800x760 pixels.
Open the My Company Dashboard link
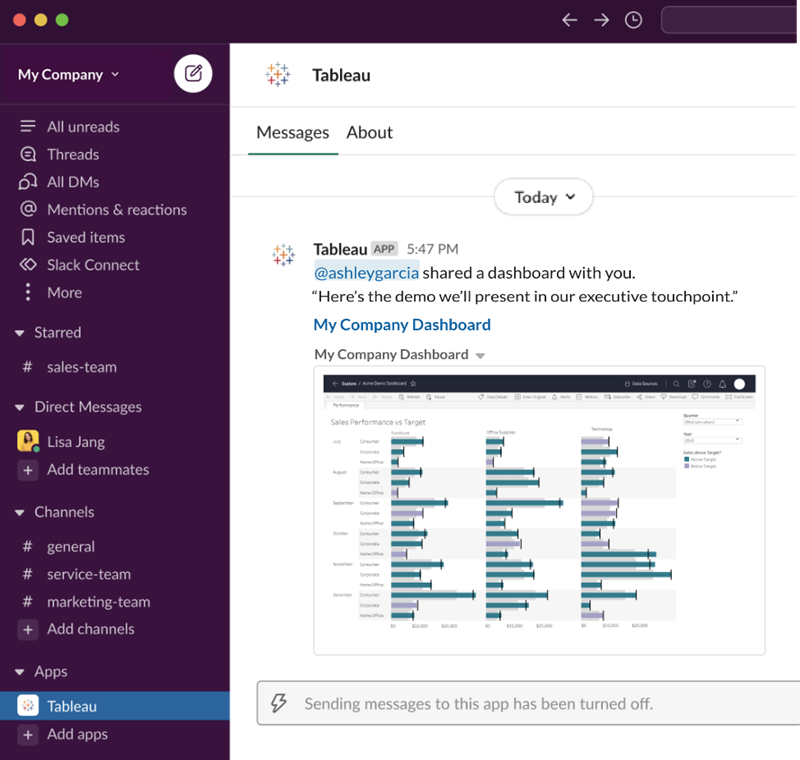402,324
